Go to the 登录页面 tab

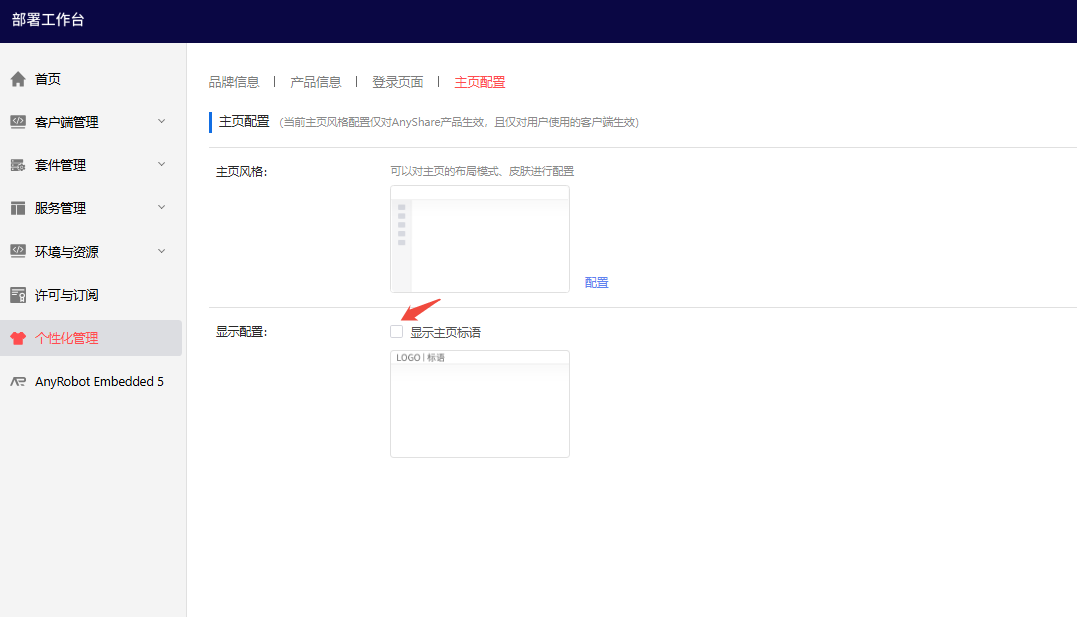click(x=398, y=82)
